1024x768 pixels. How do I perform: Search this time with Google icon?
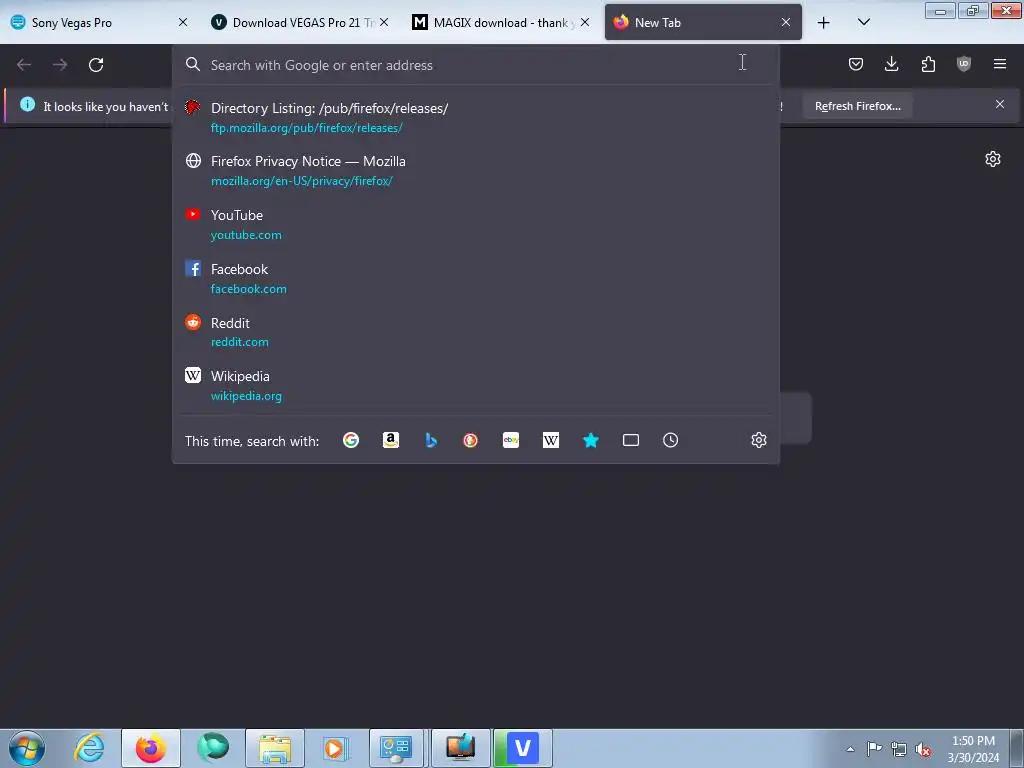pyautogui.click(x=351, y=440)
